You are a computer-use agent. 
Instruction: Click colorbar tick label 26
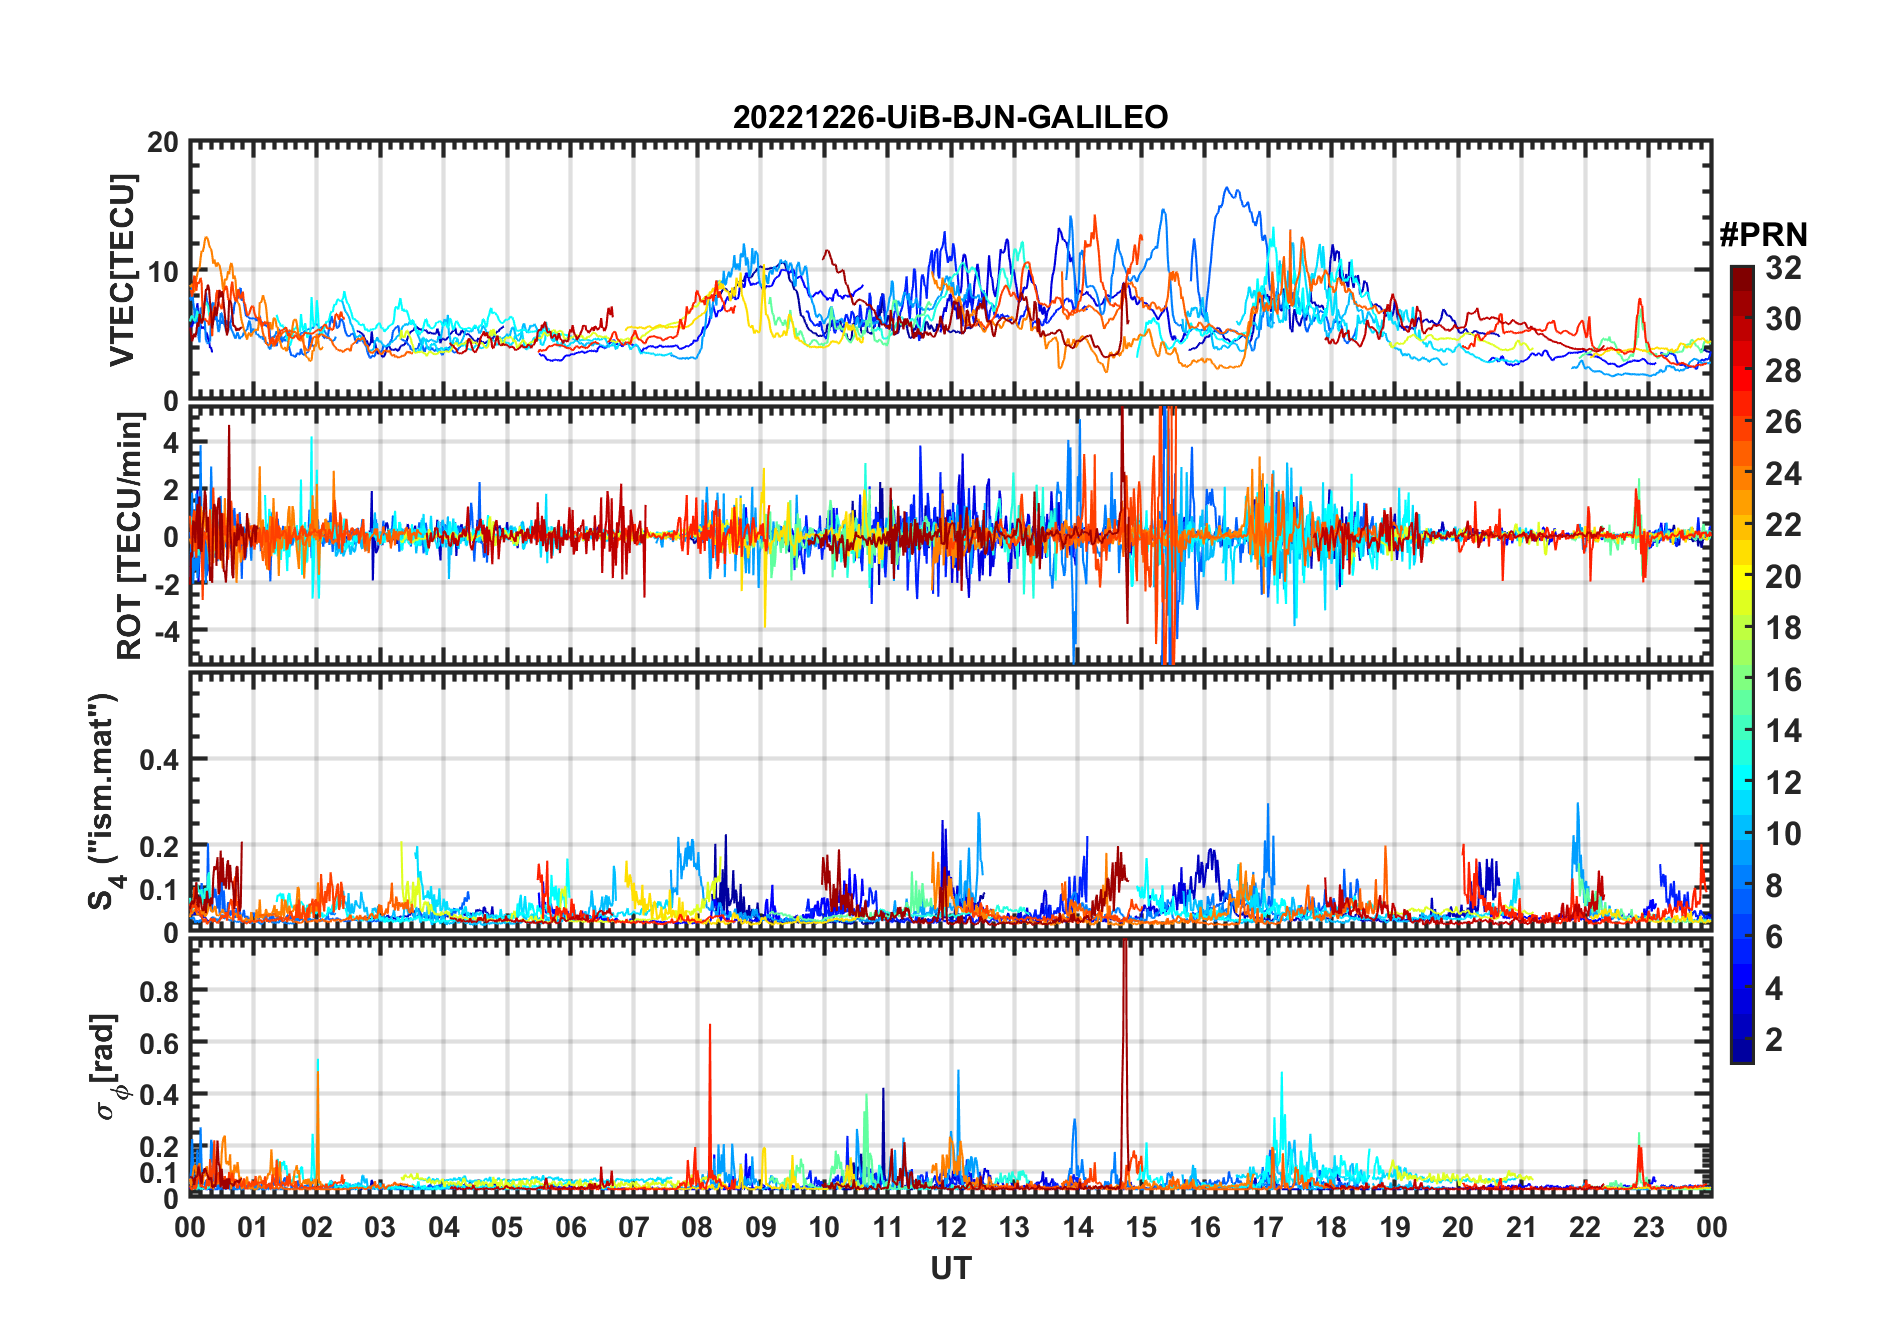[1783, 422]
